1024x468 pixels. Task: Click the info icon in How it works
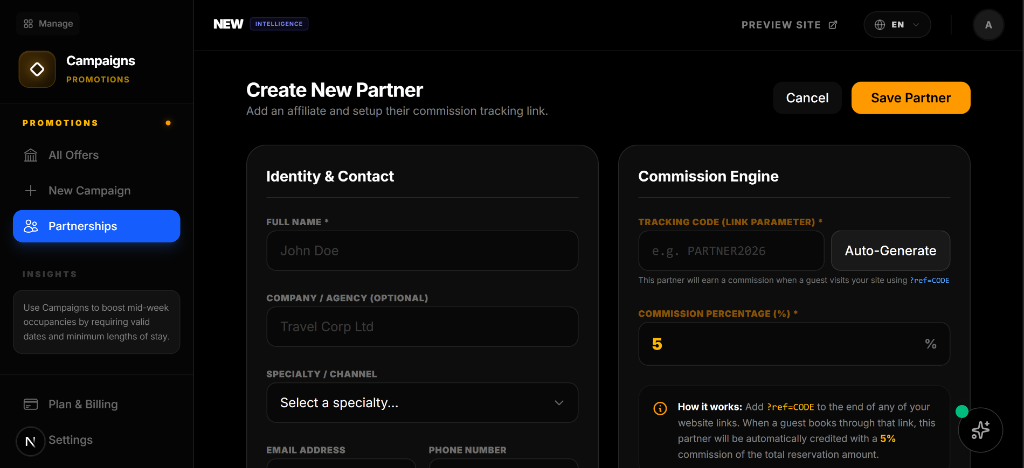click(660, 408)
